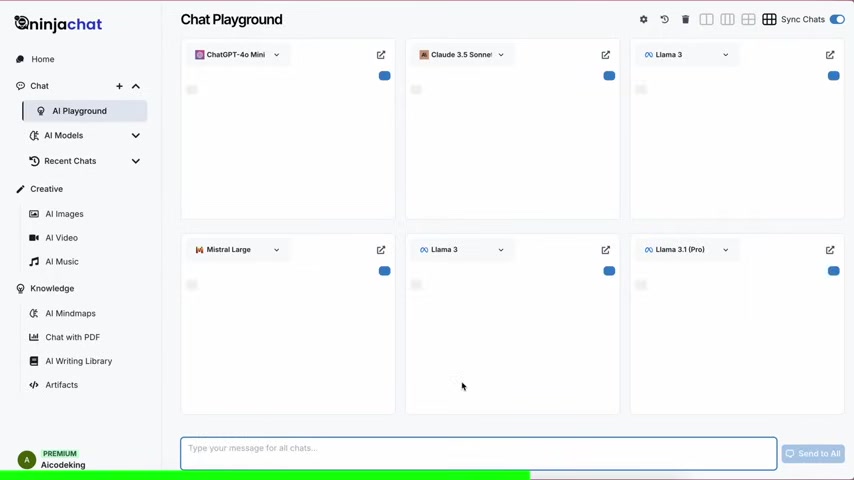Collapse the Chat section chevron
The image size is (854, 480).
coord(136,86)
